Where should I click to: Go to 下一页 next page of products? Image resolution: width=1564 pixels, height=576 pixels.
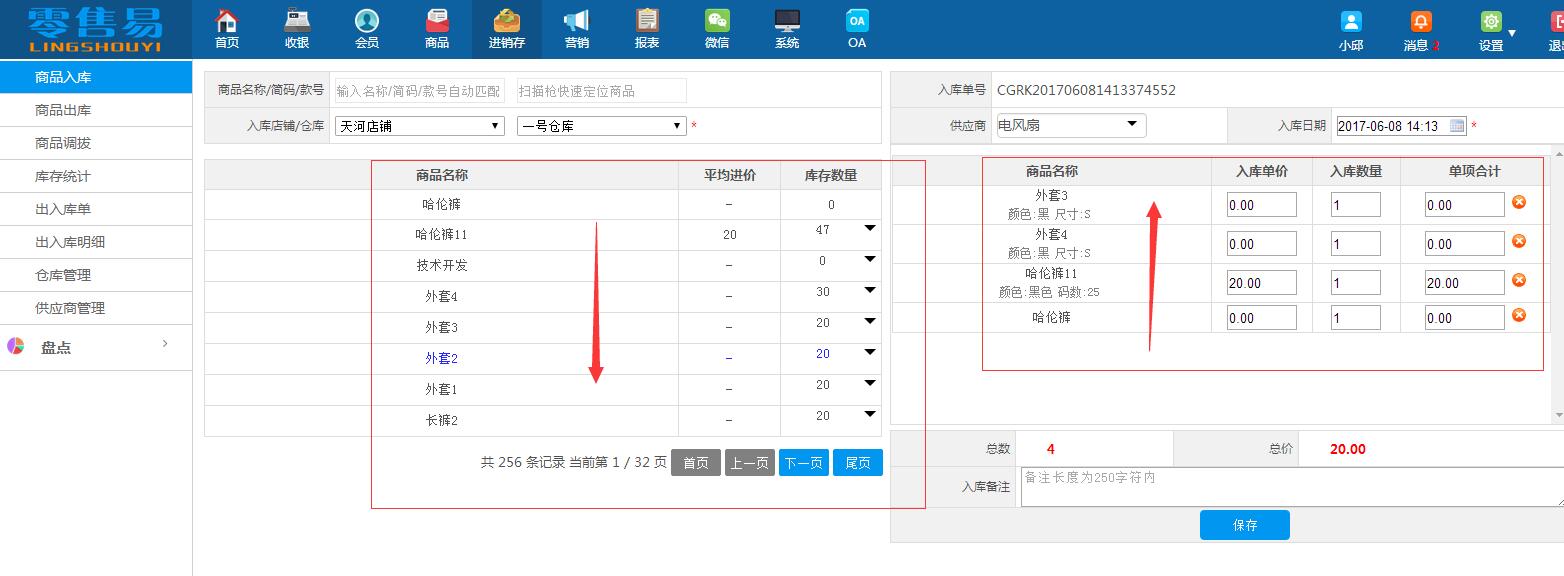[803, 461]
